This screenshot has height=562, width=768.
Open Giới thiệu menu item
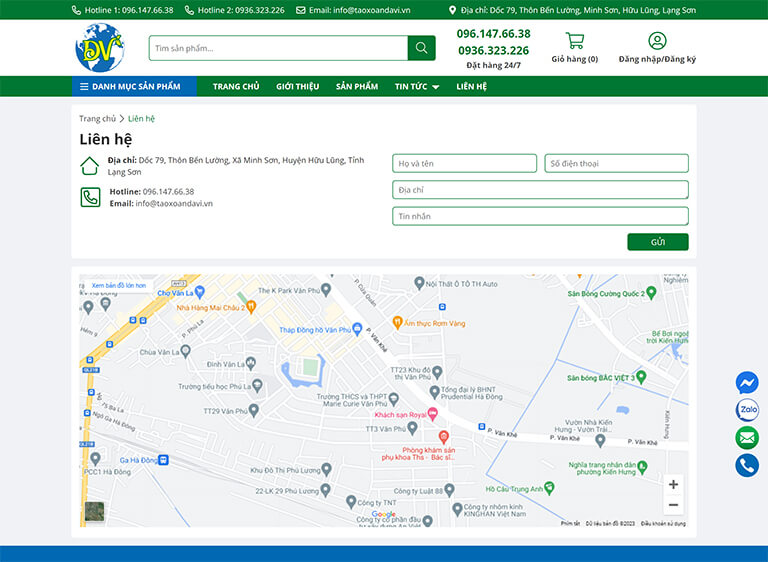[297, 87]
